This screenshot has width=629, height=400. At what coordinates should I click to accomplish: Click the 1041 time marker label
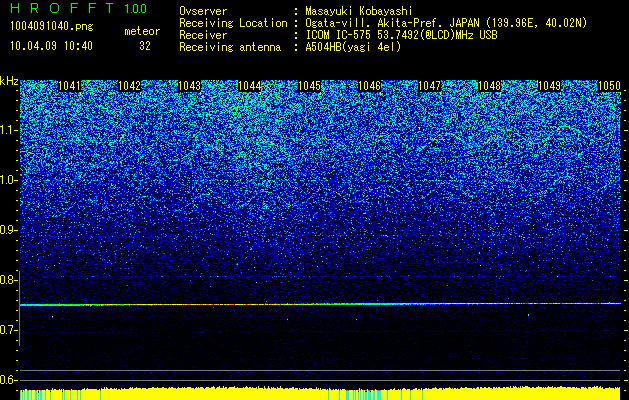click(69, 86)
